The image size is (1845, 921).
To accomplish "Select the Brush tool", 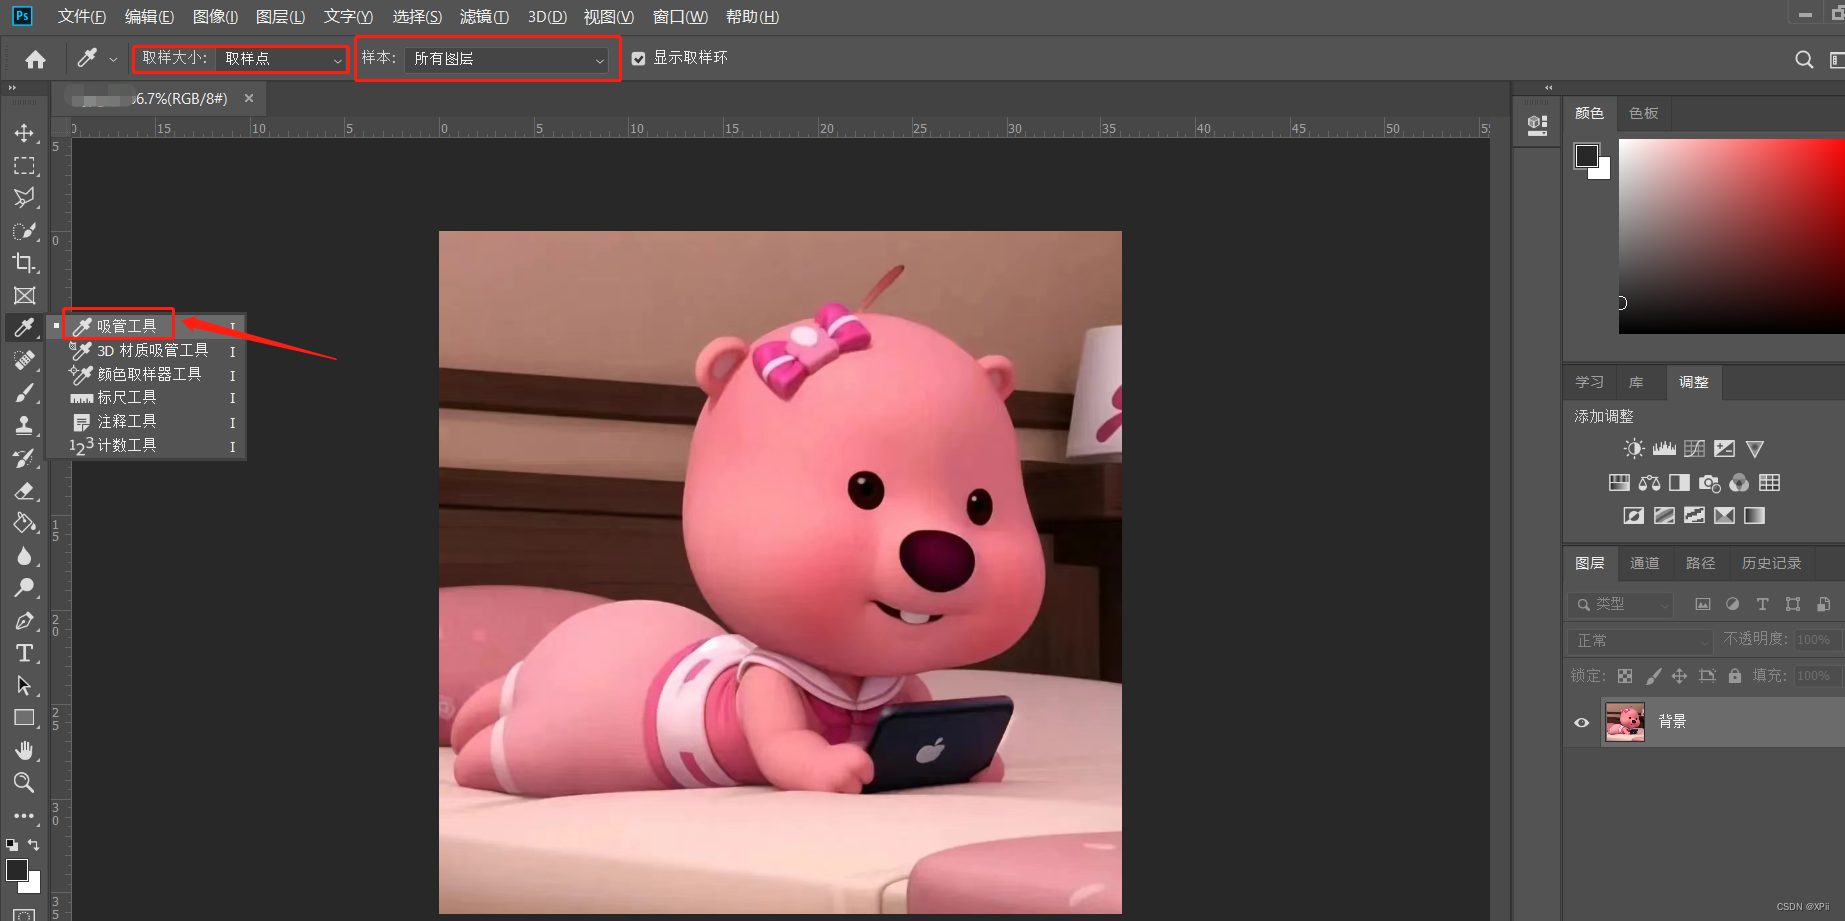I will [24, 393].
